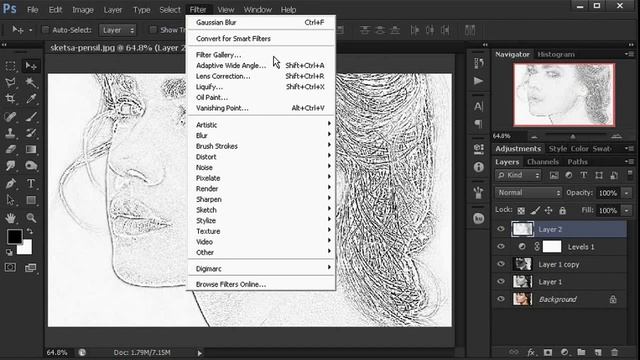The height and width of the screenshot is (360, 640).
Task: Select the Move tool in toolbox
Action: 31,66
